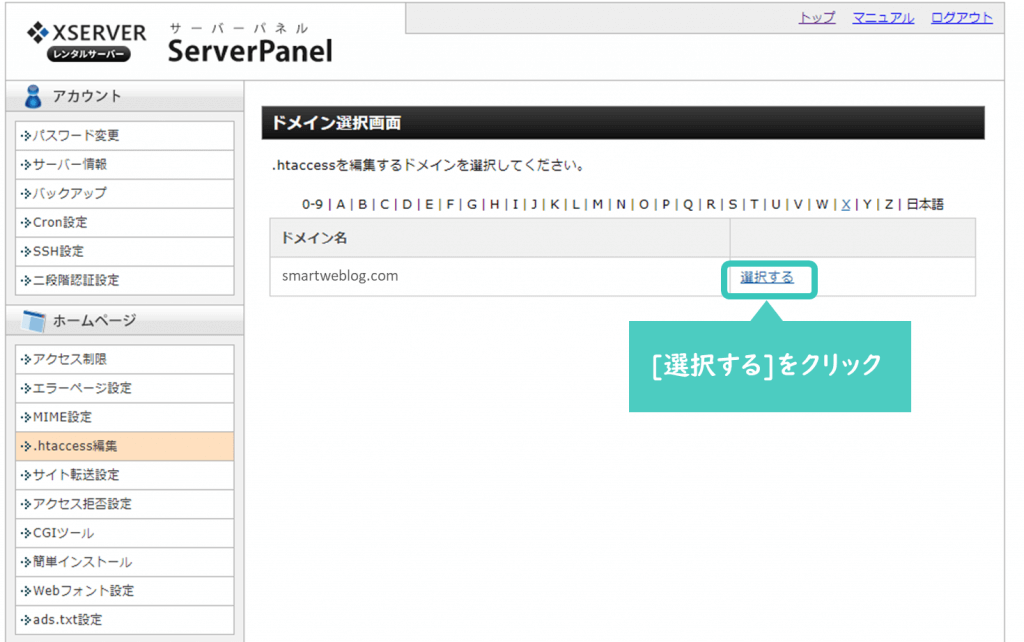Open サイト転送設定 menu item
Image resolution: width=1024 pixels, height=642 pixels.
125,475
